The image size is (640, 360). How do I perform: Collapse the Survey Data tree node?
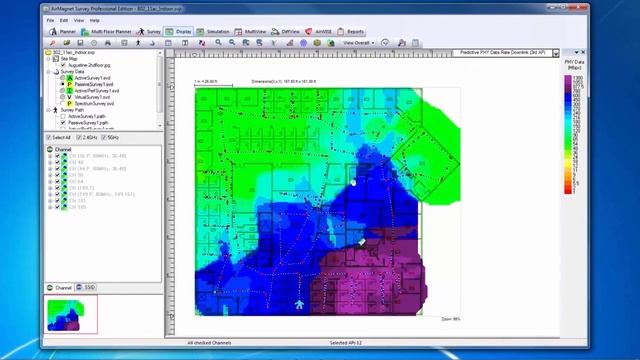pos(49,72)
